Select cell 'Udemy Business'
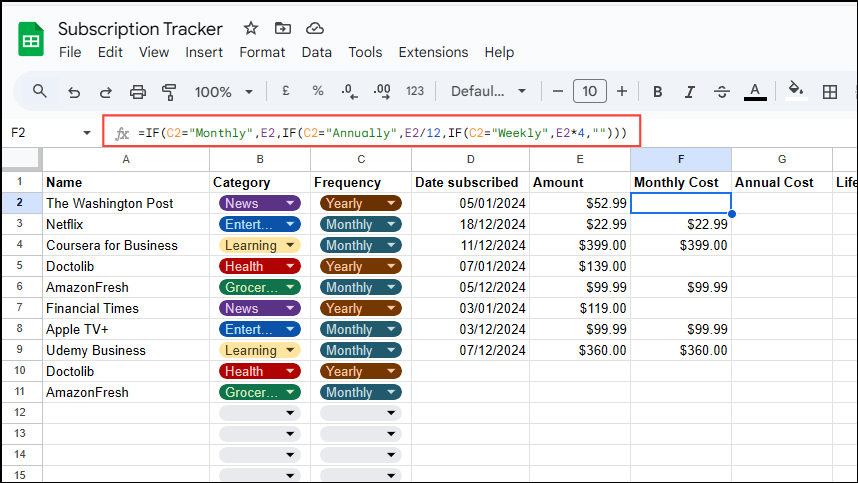The width and height of the screenshot is (858, 483). tap(126, 350)
